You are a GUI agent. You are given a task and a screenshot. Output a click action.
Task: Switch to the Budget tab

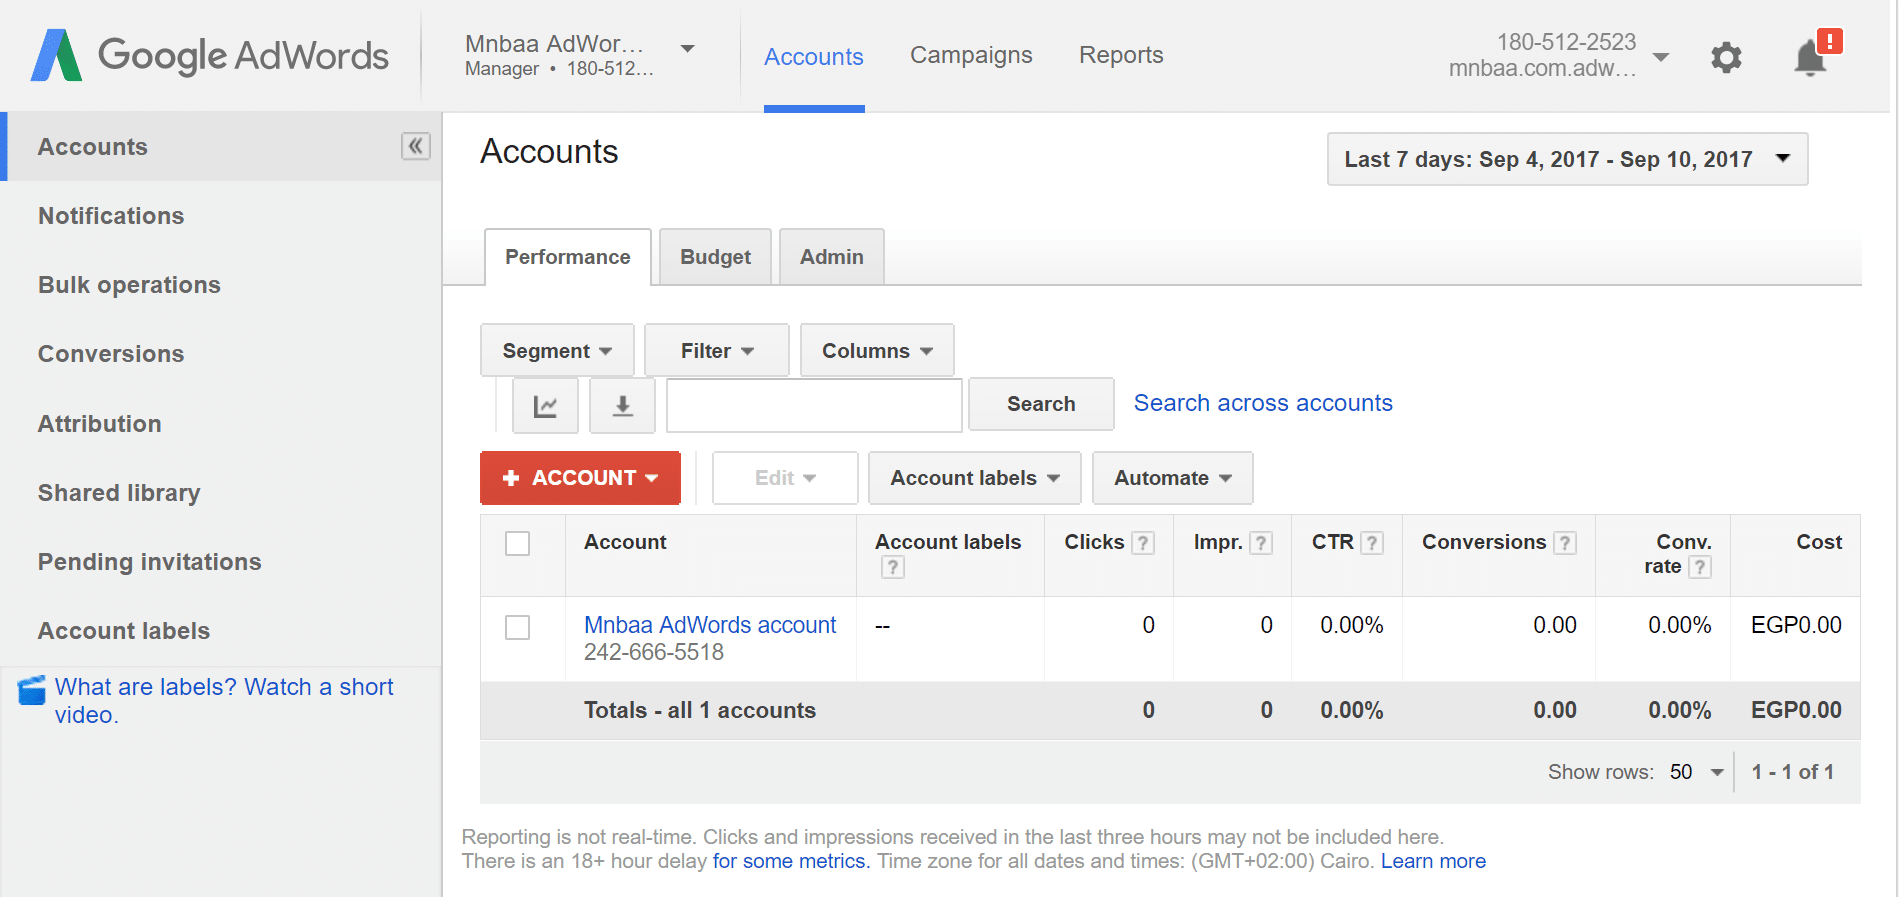(x=715, y=257)
